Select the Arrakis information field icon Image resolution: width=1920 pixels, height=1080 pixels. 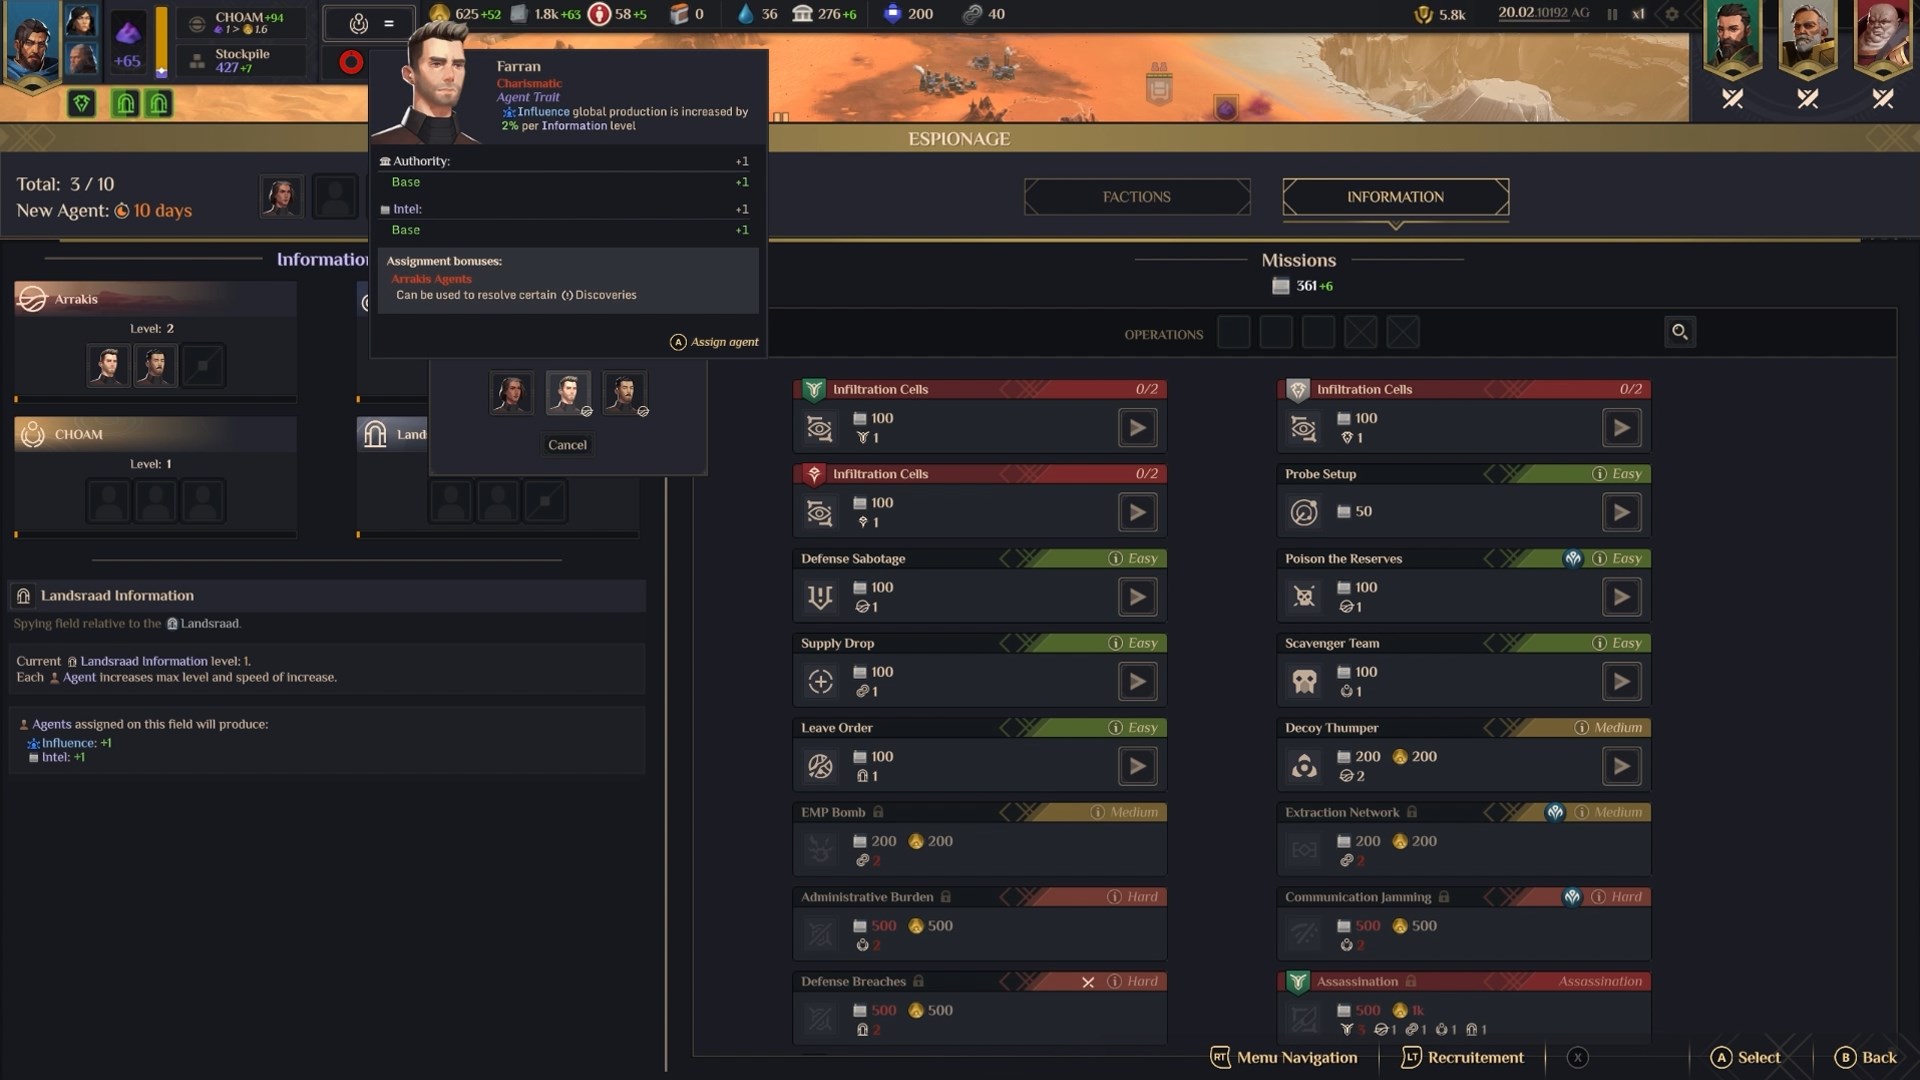pos(33,299)
